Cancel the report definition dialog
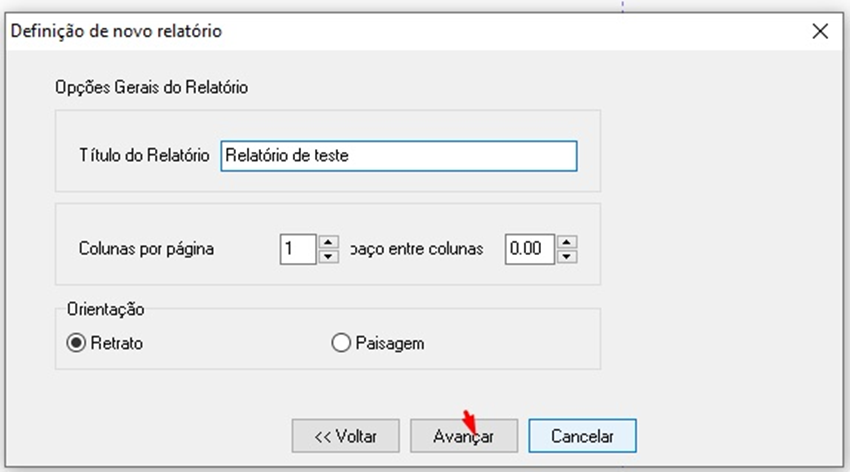The height and width of the screenshot is (472, 850). (x=582, y=436)
